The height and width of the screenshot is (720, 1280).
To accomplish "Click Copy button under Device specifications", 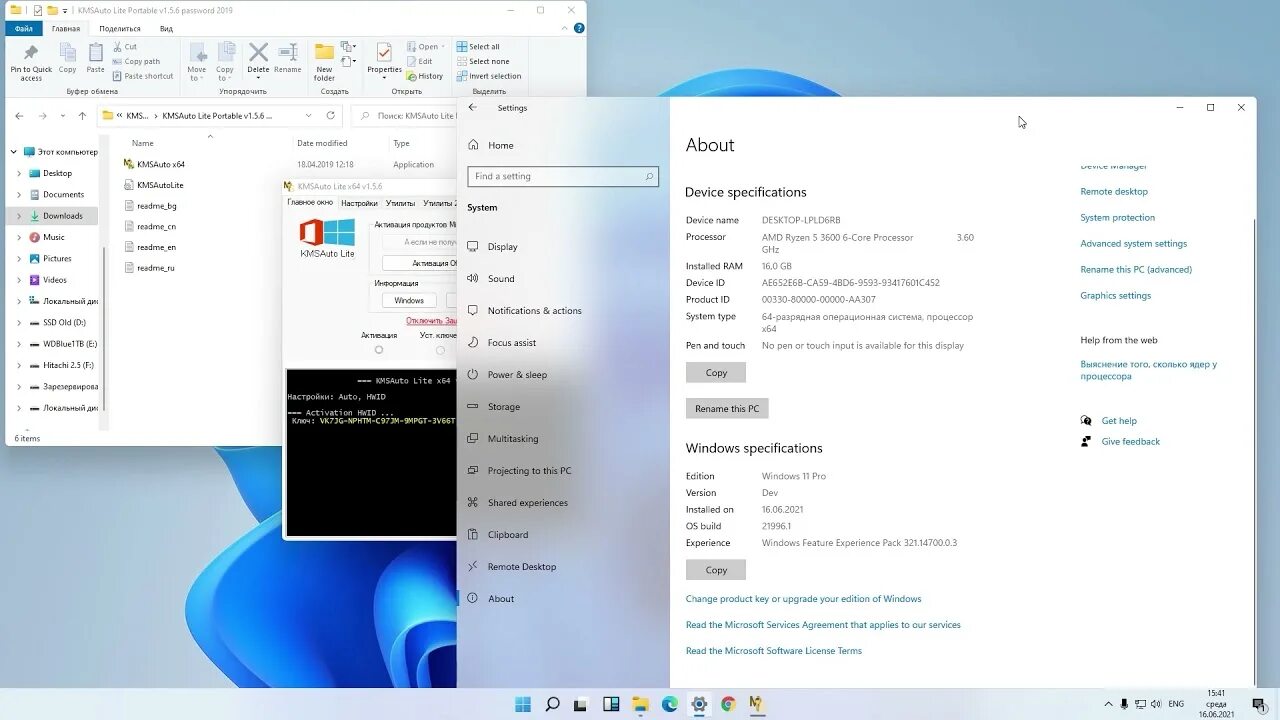I will (716, 372).
